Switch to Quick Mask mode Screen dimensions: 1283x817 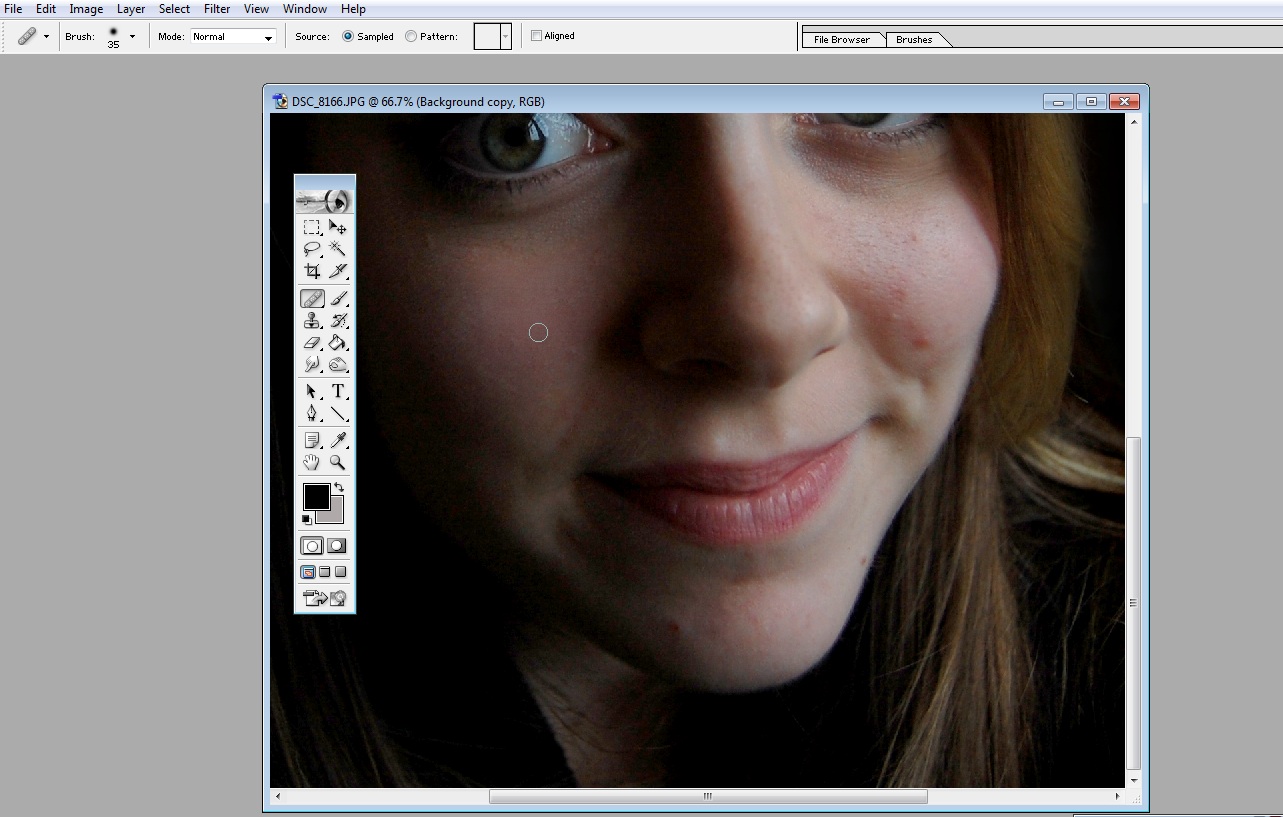337,546
